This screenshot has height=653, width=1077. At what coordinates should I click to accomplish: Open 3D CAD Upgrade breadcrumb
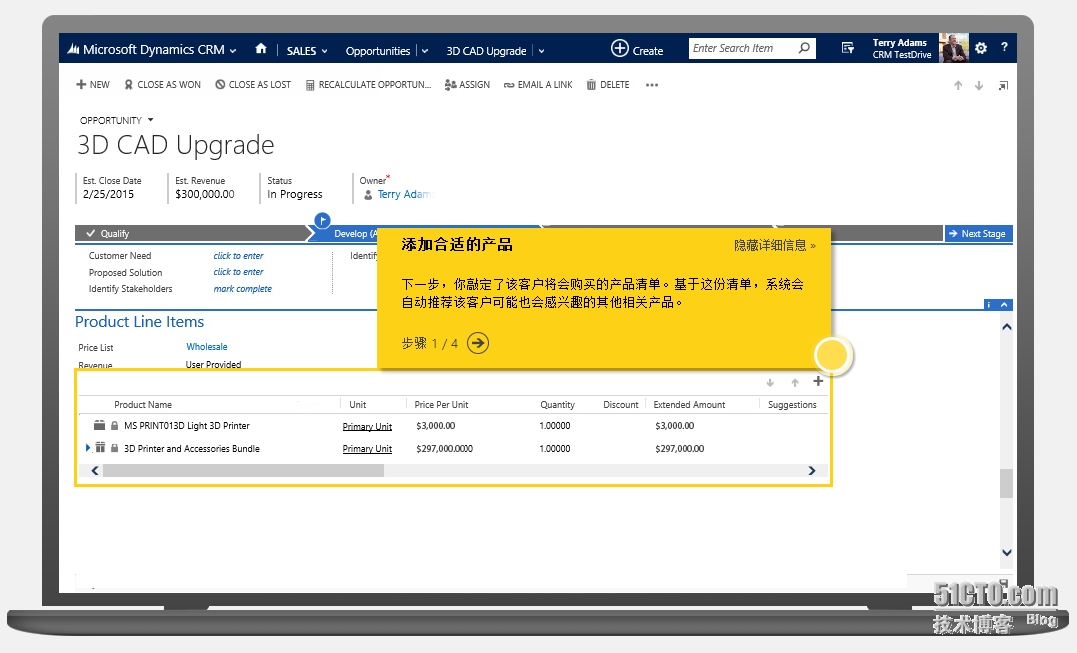tap(486, 51)
